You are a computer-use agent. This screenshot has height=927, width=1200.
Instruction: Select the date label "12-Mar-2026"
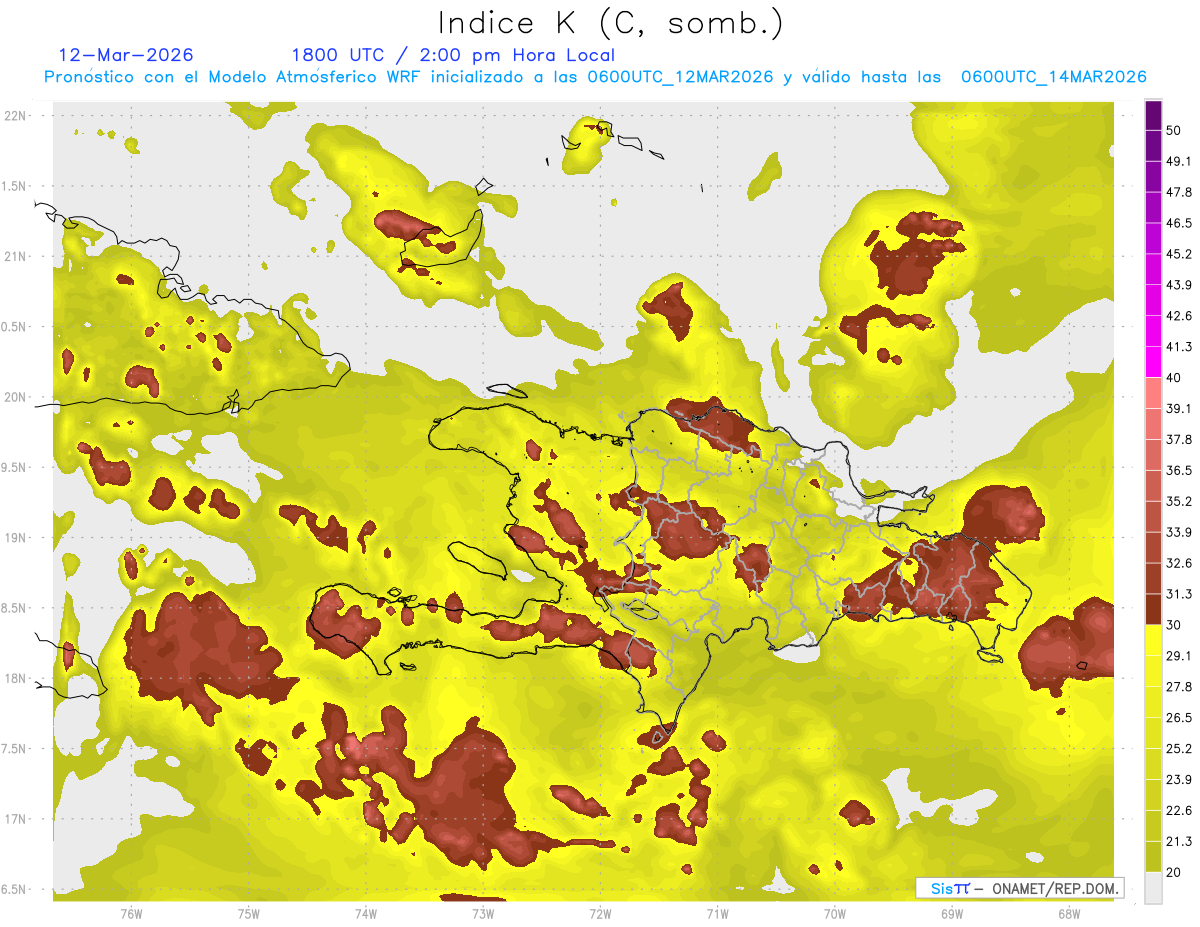pos(126,55)
